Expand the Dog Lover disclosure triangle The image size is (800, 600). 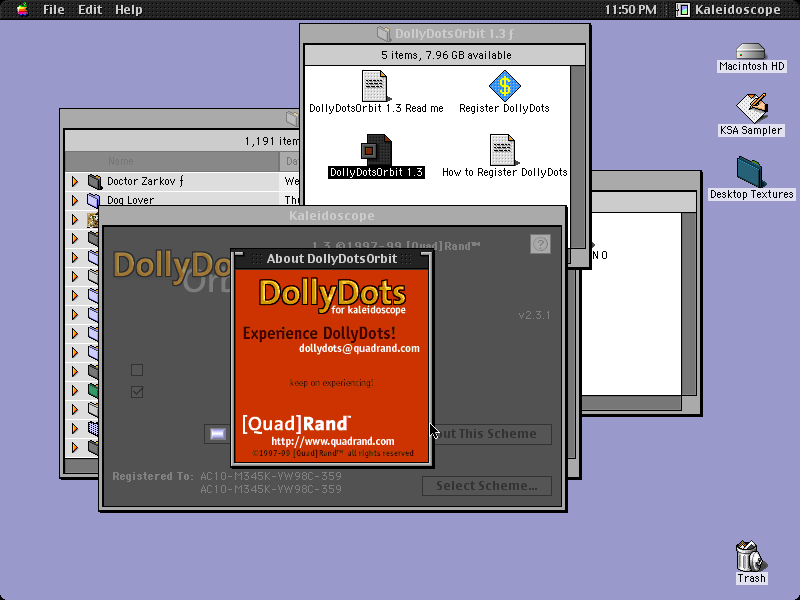[x=75, y=200]
